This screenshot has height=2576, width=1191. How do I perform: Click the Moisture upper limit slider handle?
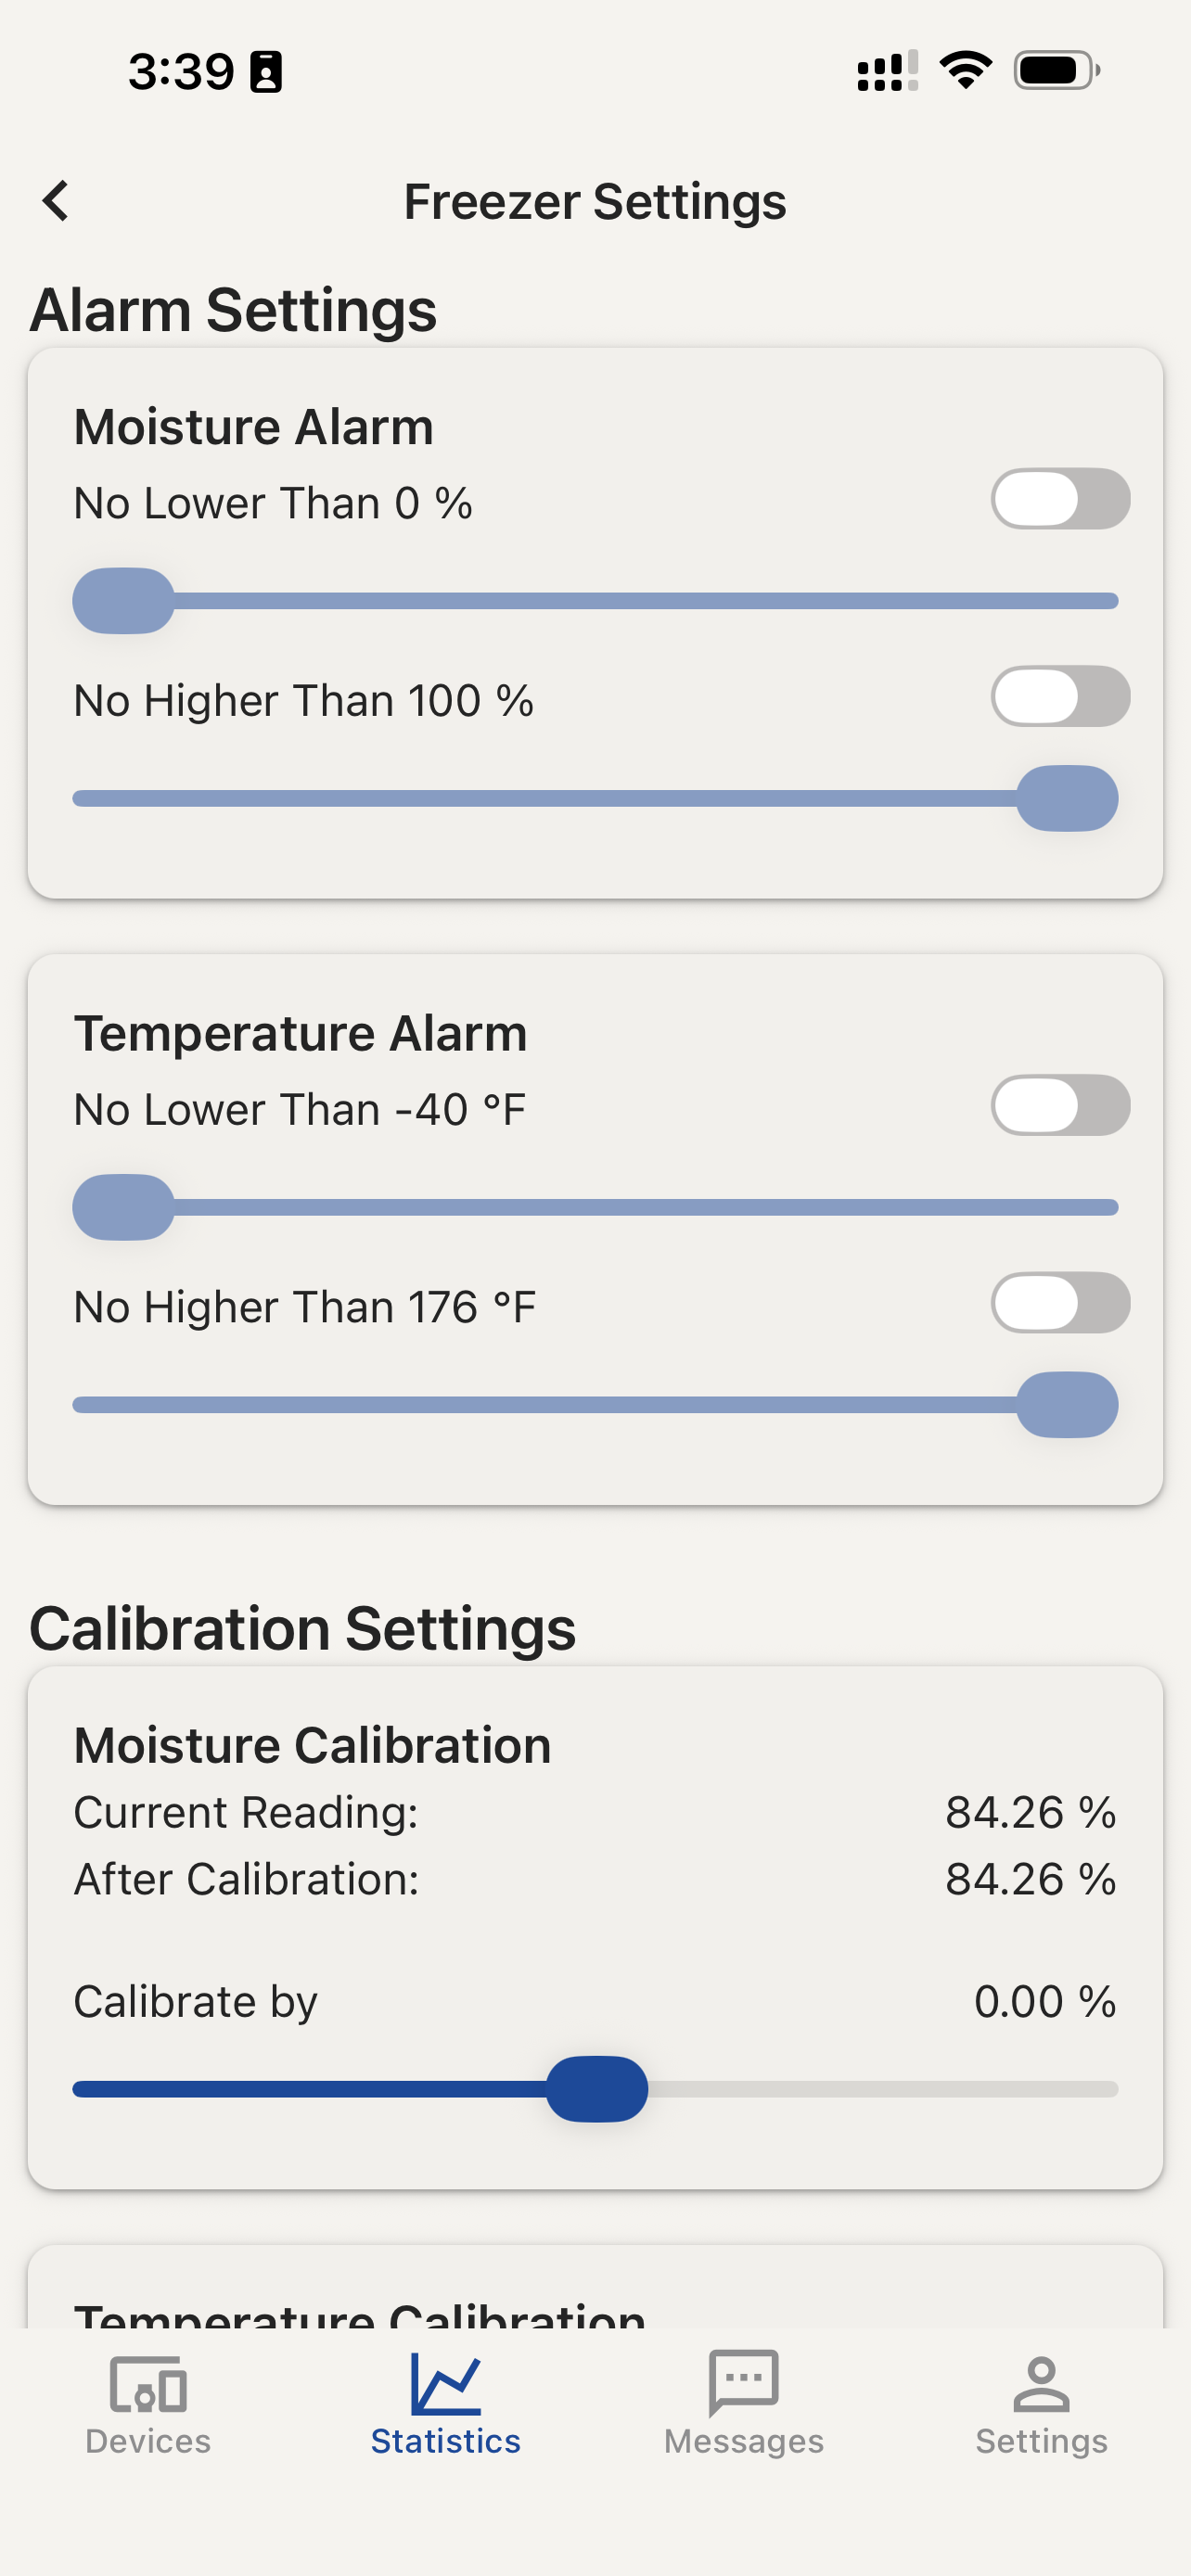[1067, 798]
